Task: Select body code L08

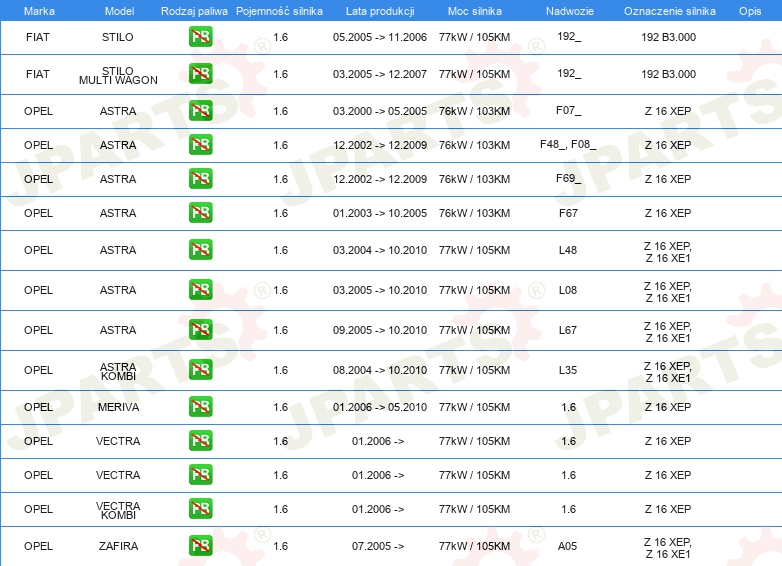Action: (x=568, y=290)
